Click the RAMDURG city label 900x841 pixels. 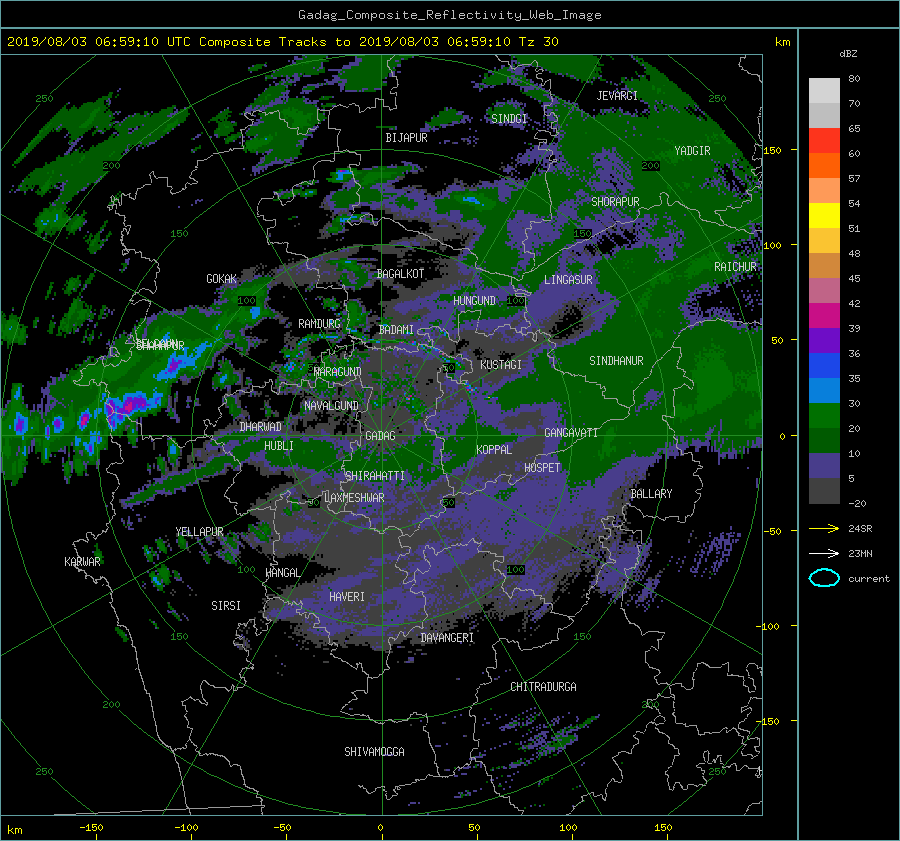pos(319,324)
